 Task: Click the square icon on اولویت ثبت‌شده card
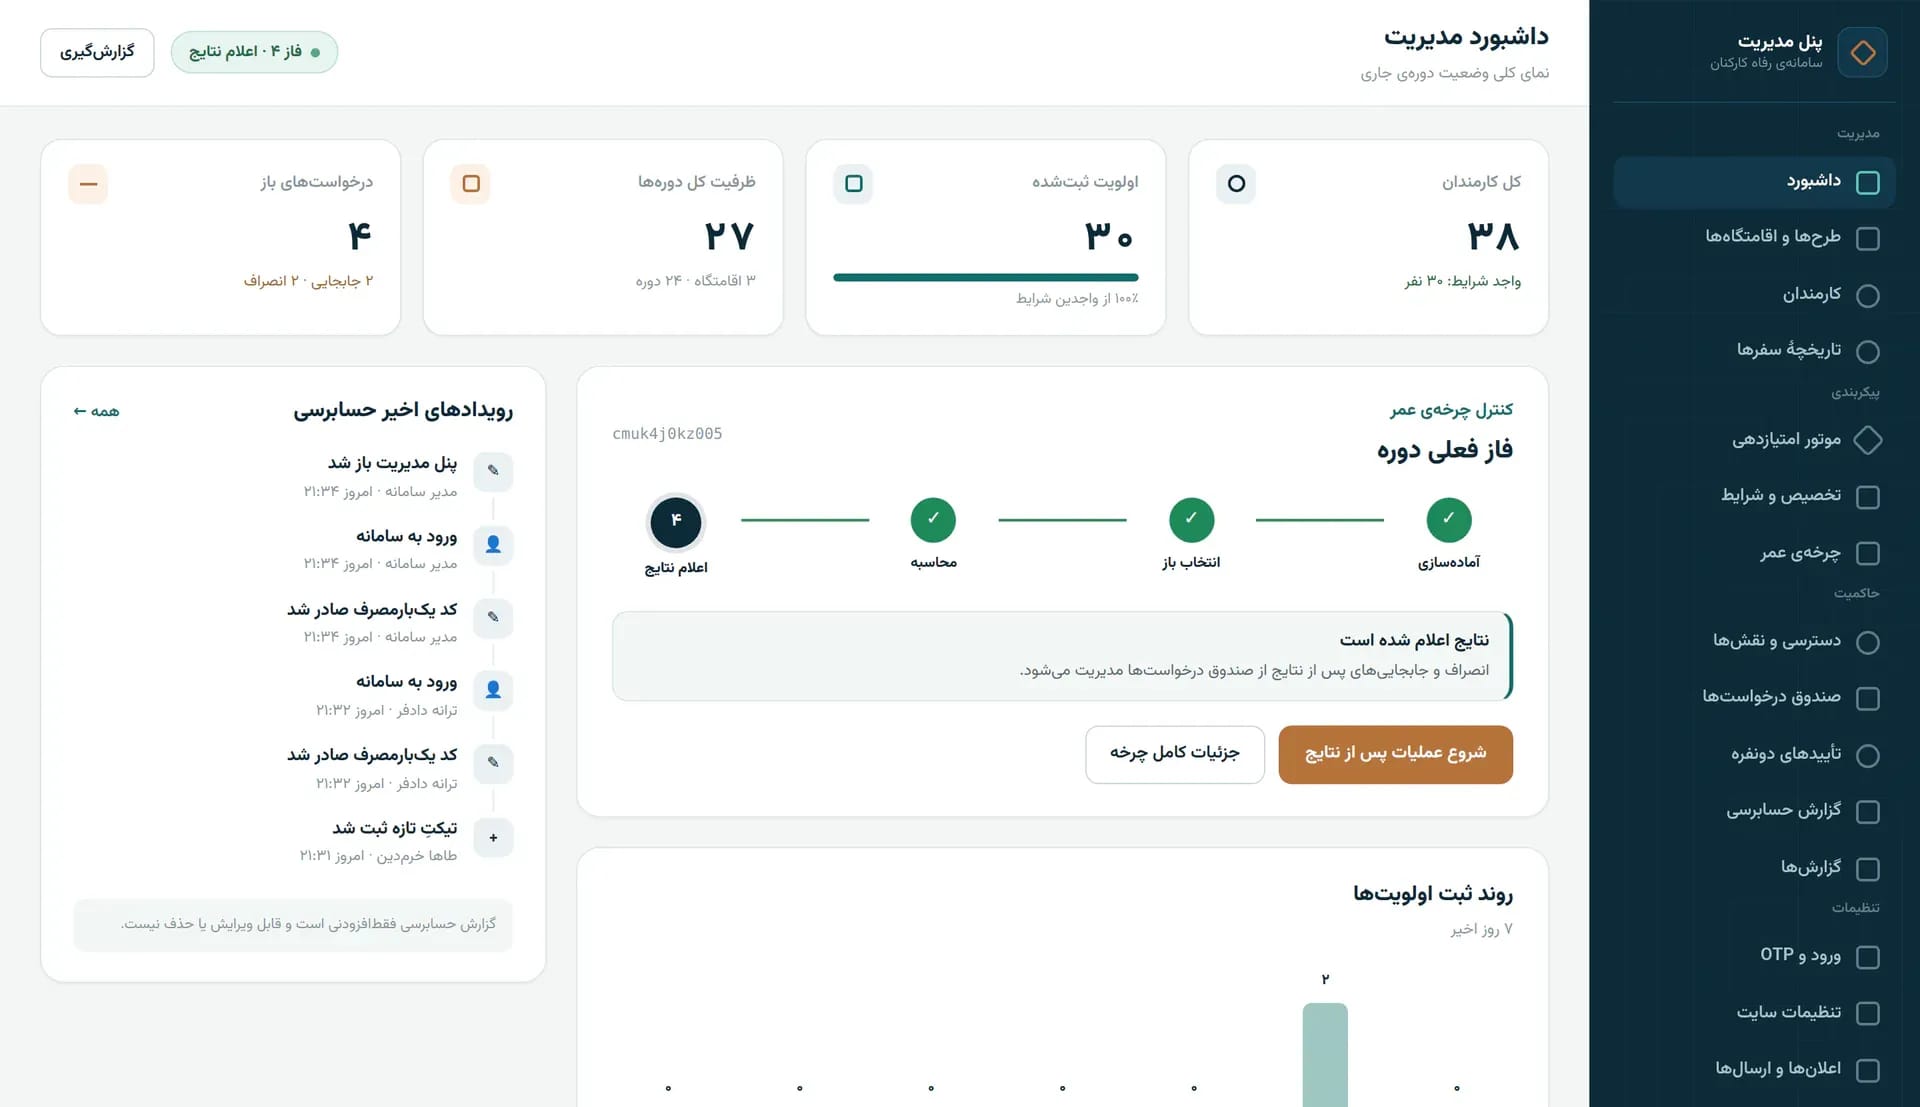tap(853, 184)
